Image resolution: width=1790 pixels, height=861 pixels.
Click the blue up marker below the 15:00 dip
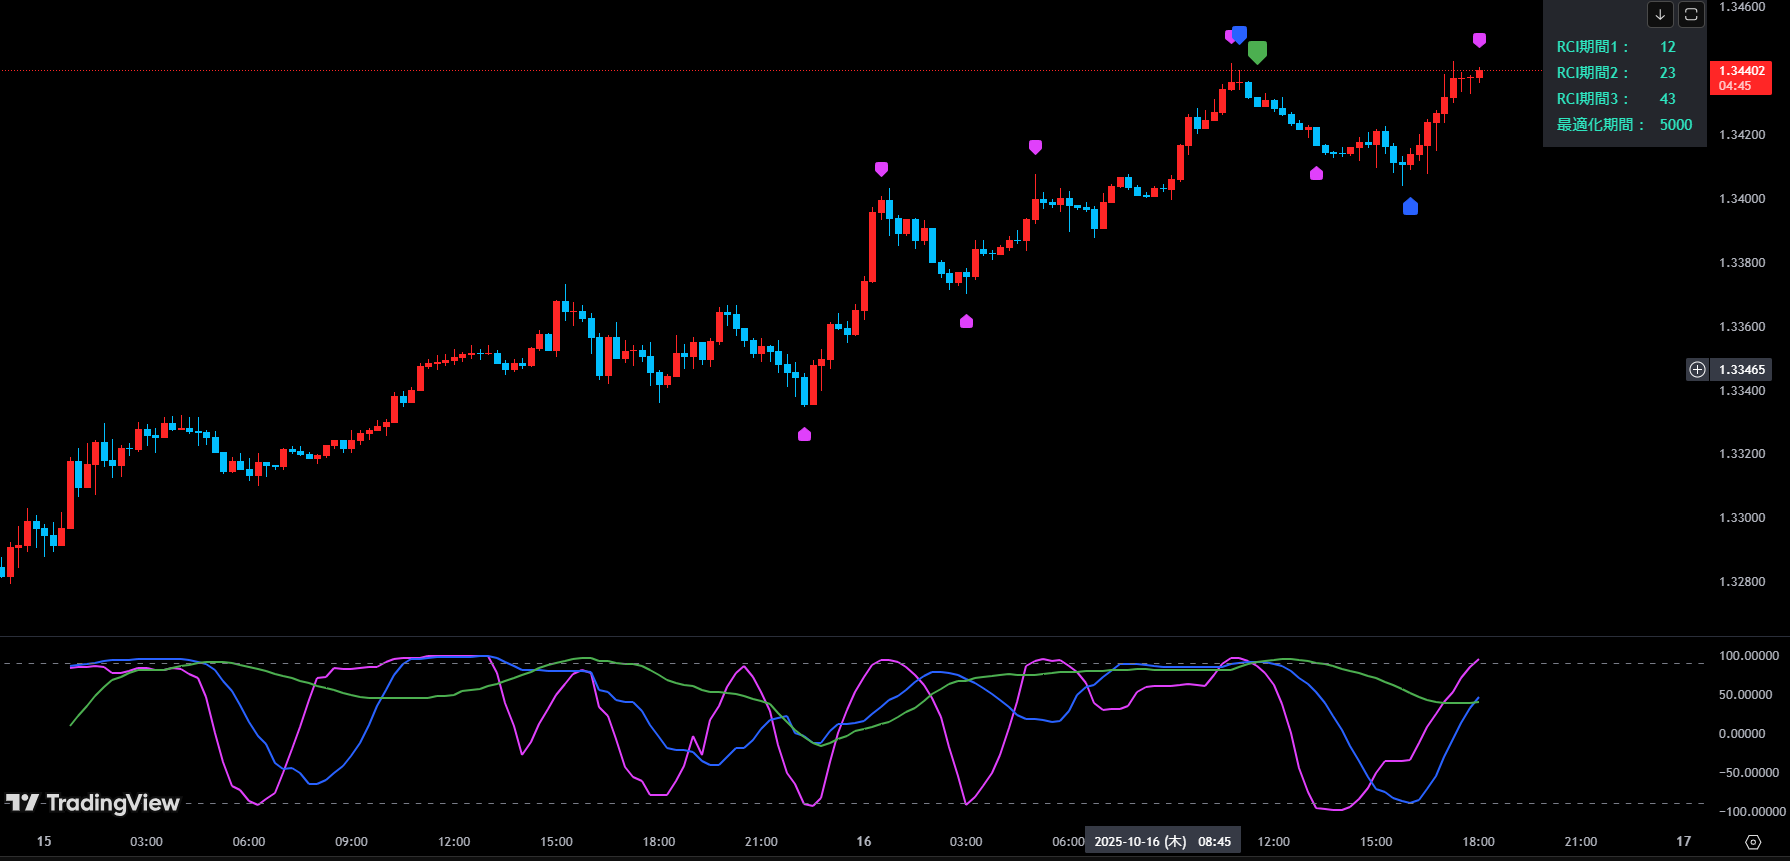pyautogui.click(x=1410, y=207)
